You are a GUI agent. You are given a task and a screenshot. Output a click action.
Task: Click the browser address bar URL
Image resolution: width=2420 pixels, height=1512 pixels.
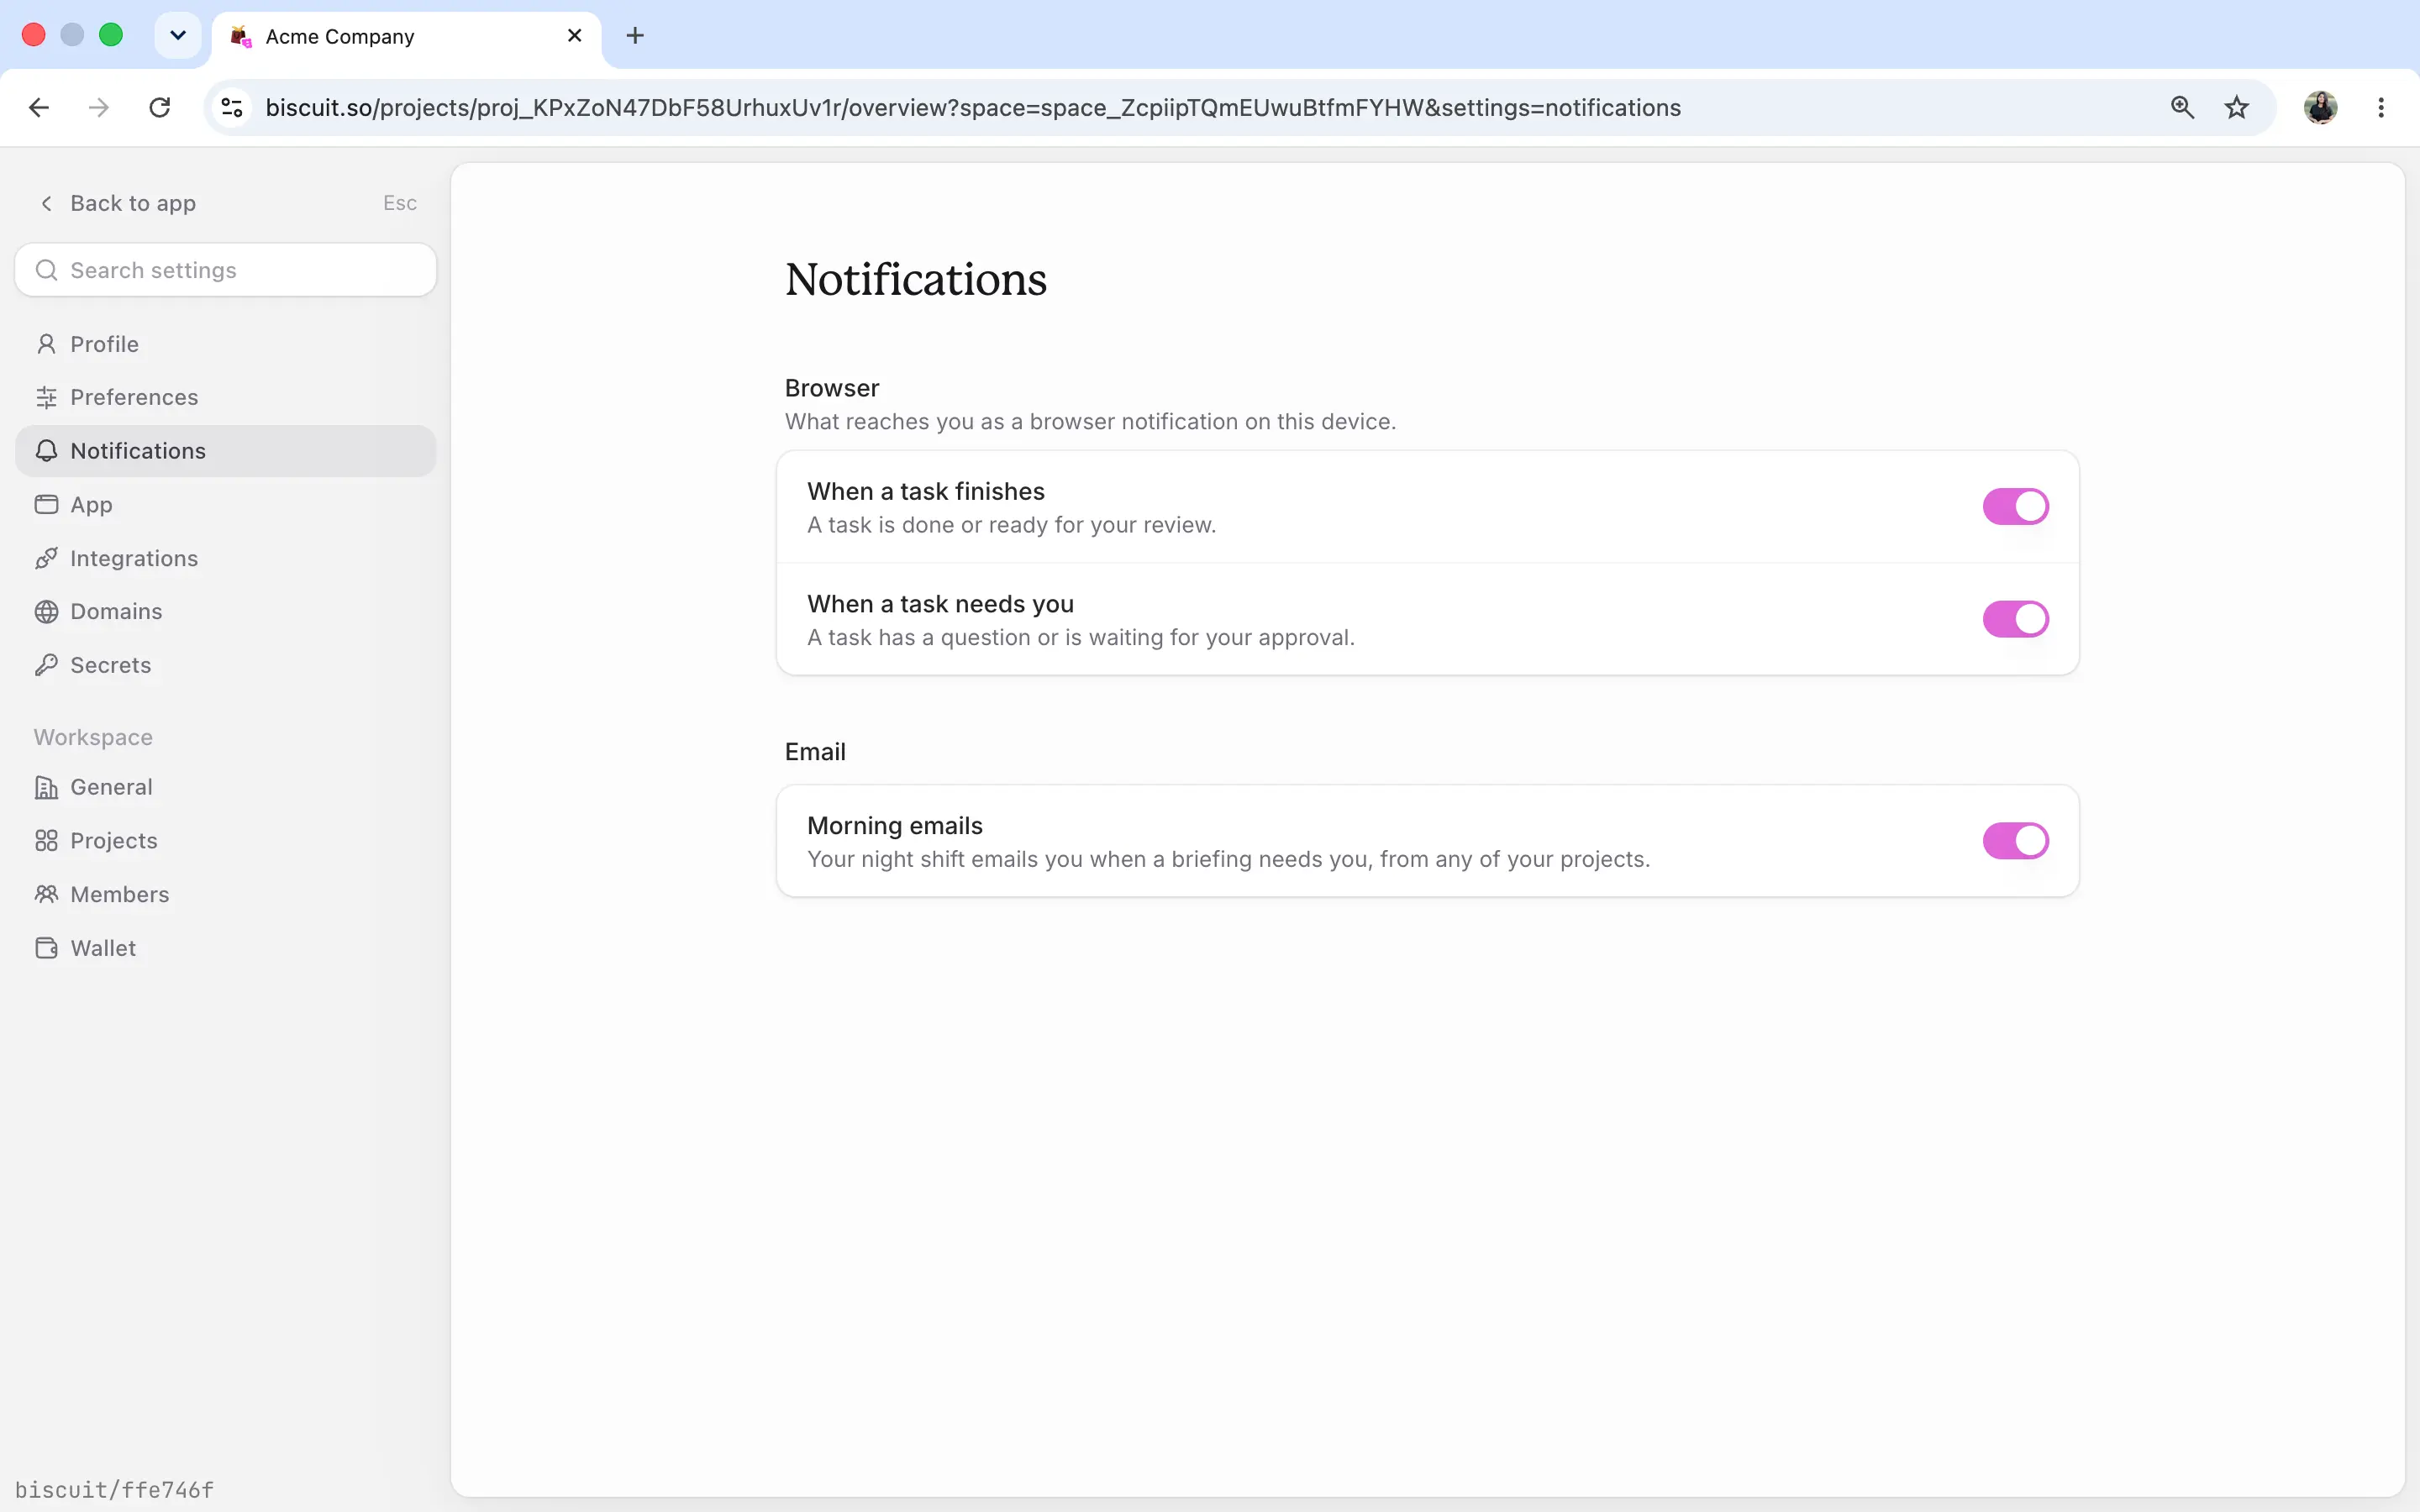click(x=972, y=107)
